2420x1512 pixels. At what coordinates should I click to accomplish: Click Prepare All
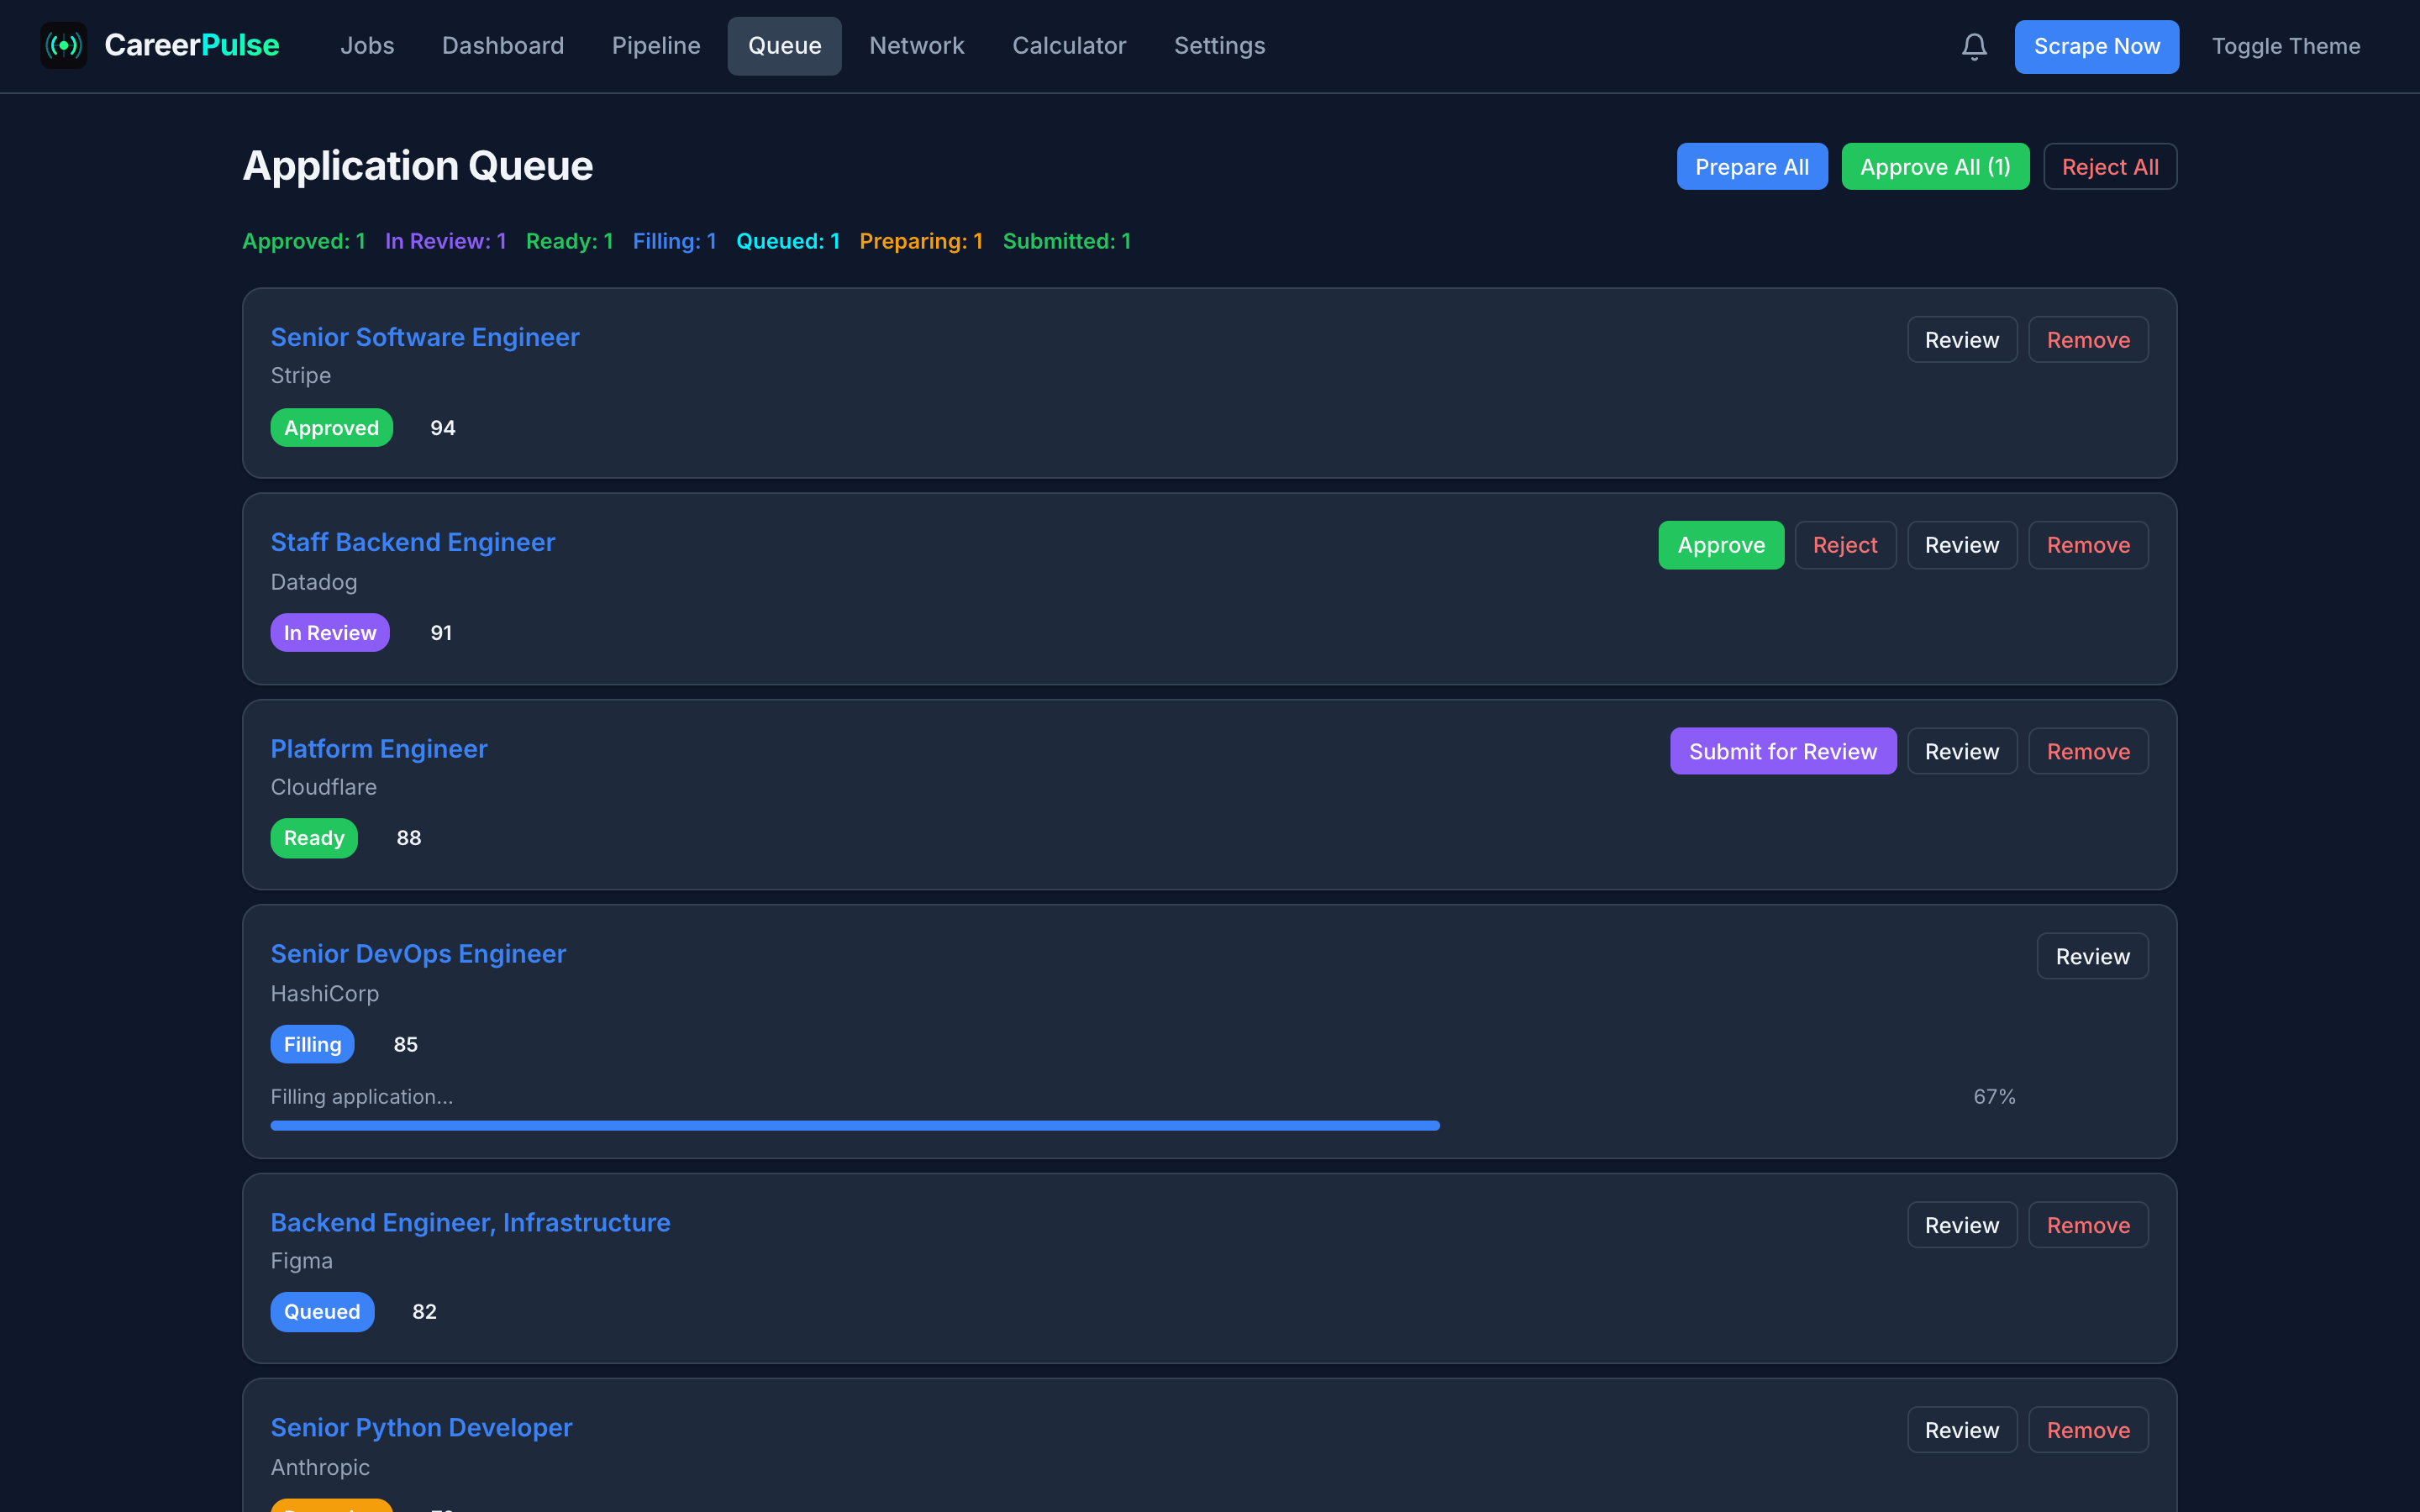[x=1752, y=166]
